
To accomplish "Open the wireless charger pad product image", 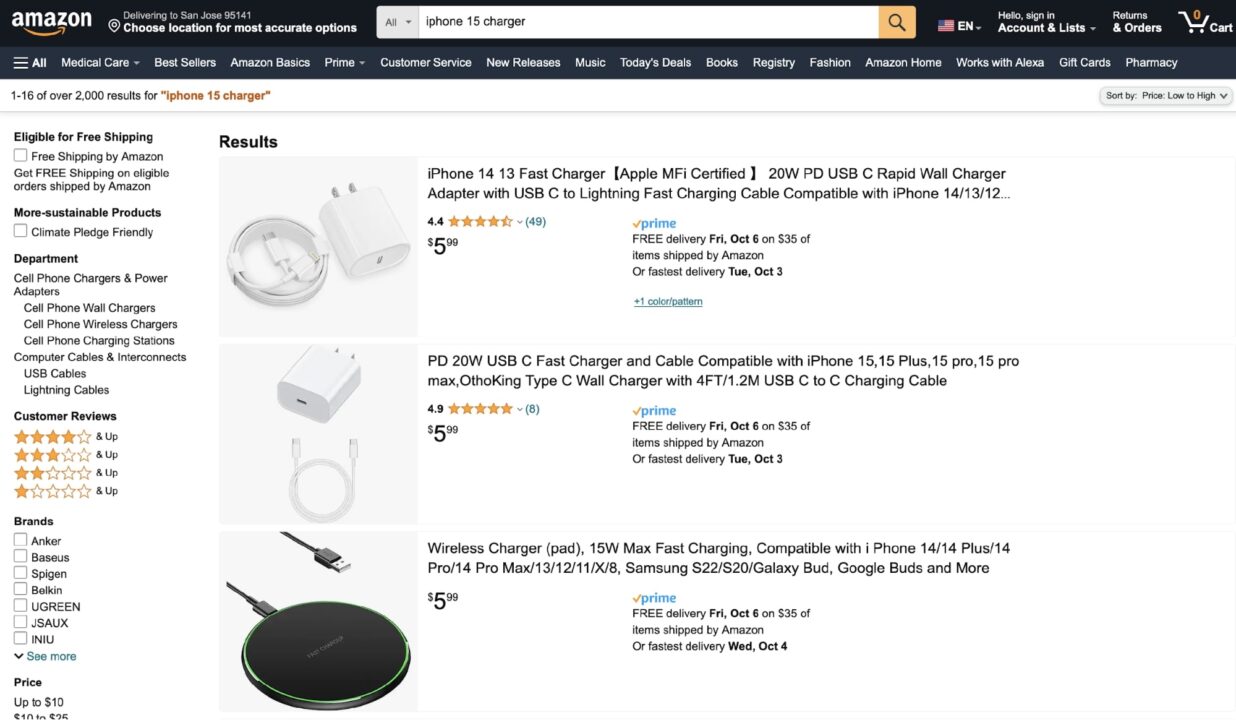I will [318, 620].
